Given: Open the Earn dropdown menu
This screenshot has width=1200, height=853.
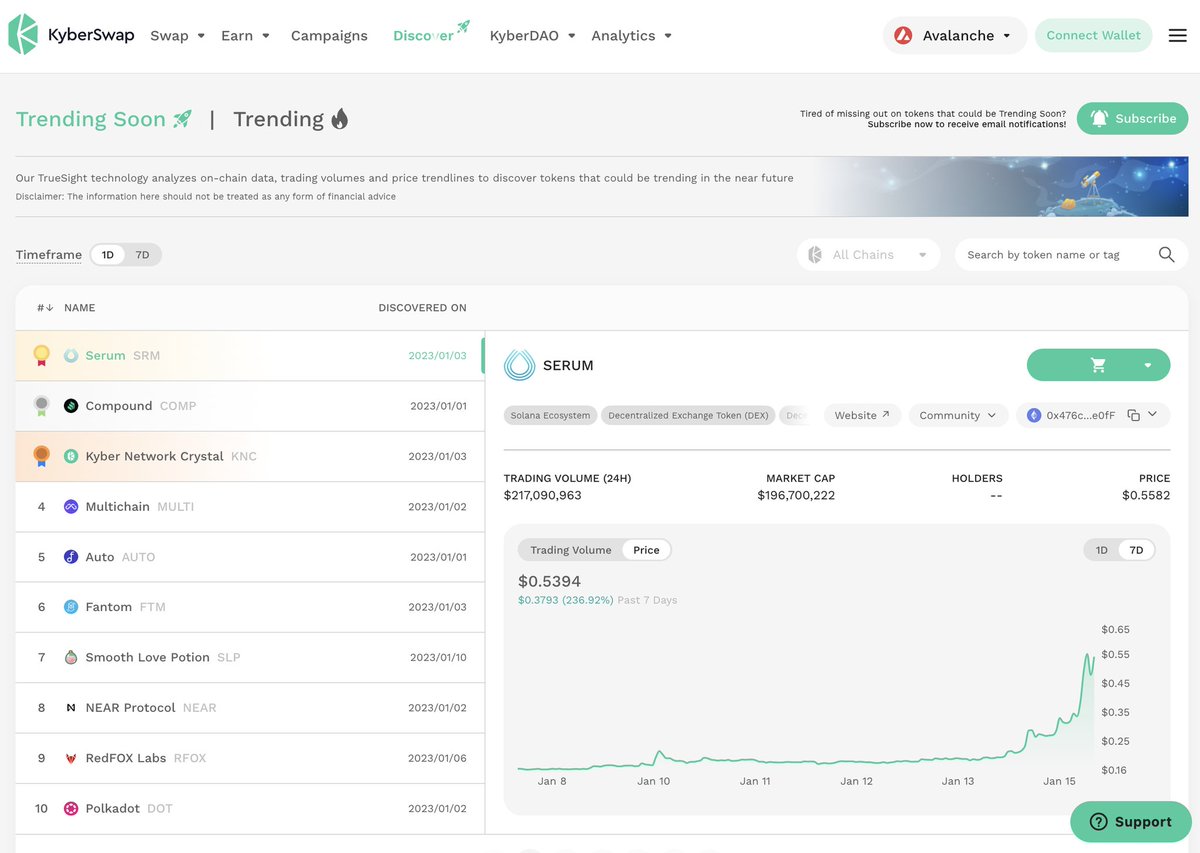Looking at the screenshot, I should pyautogui.click(x=245, y=35).
